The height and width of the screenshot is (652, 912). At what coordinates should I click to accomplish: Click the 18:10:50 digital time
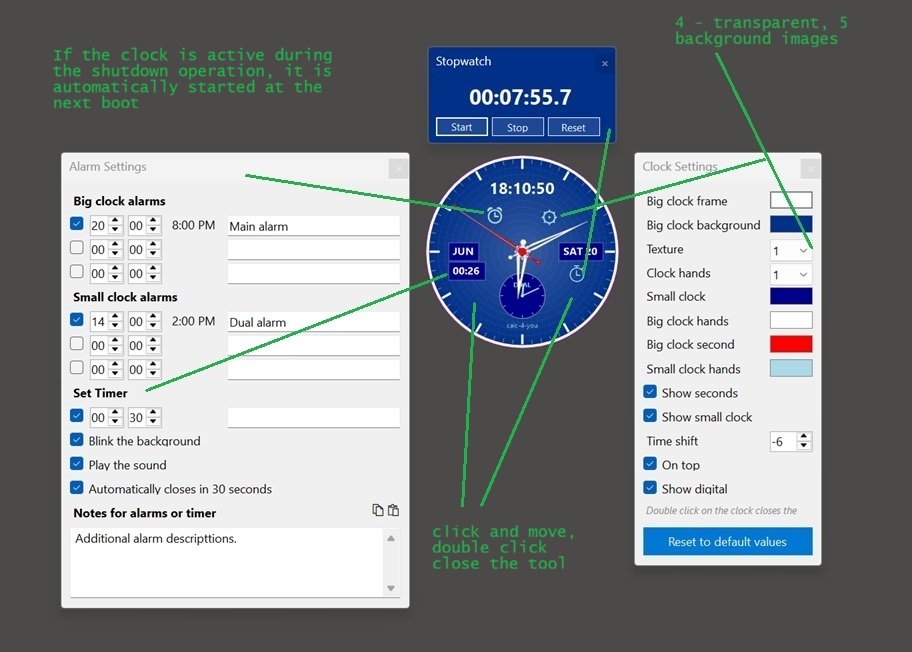pos(522,188)
